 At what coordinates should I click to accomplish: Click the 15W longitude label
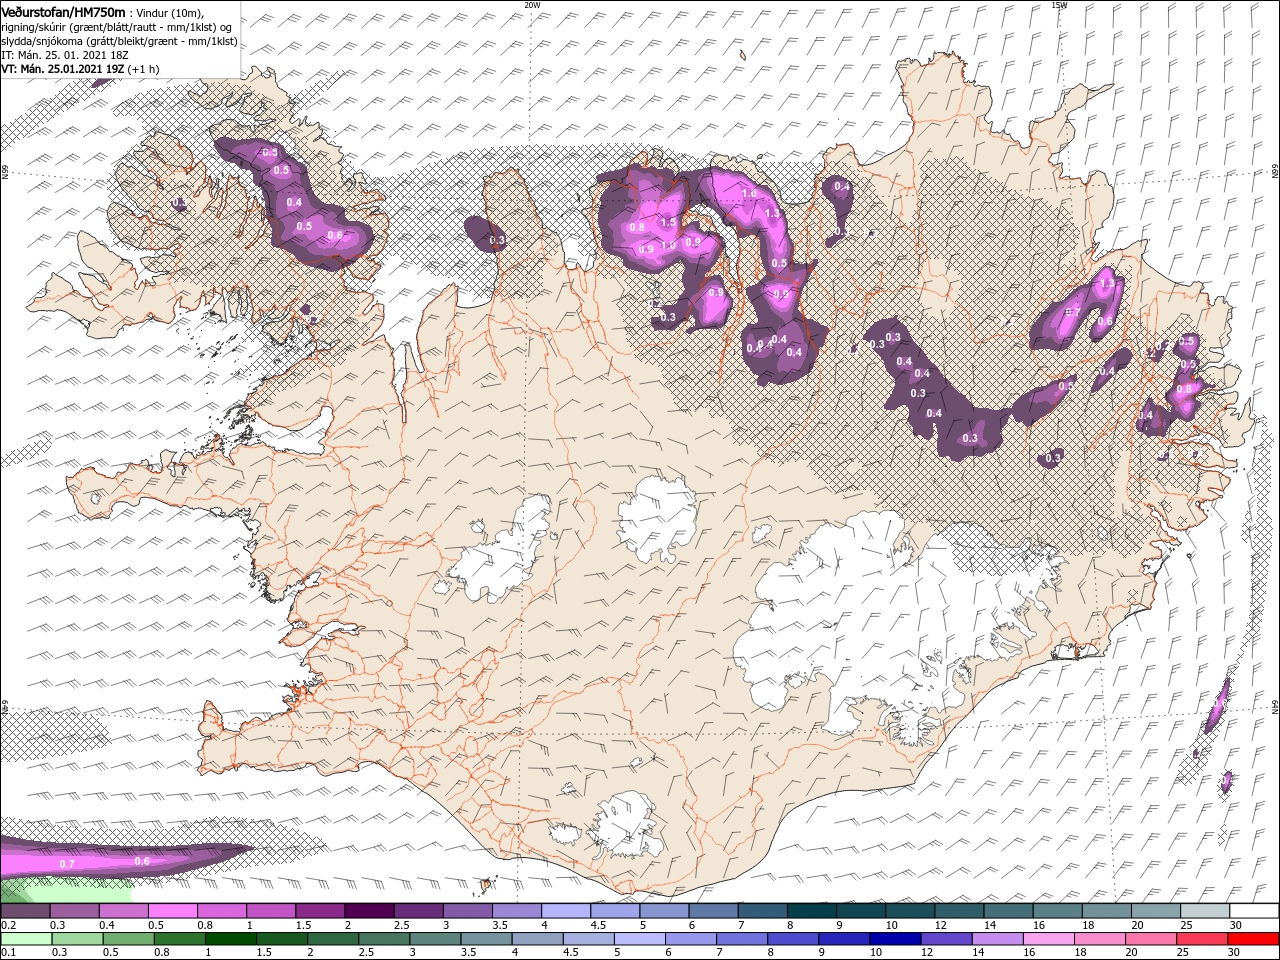point(1059,5)
